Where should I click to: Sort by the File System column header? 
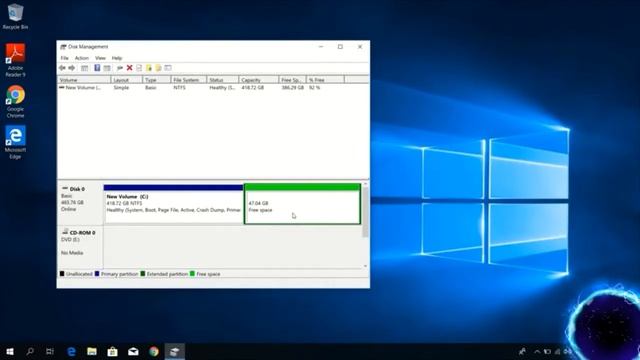click(x=189, y=80)
